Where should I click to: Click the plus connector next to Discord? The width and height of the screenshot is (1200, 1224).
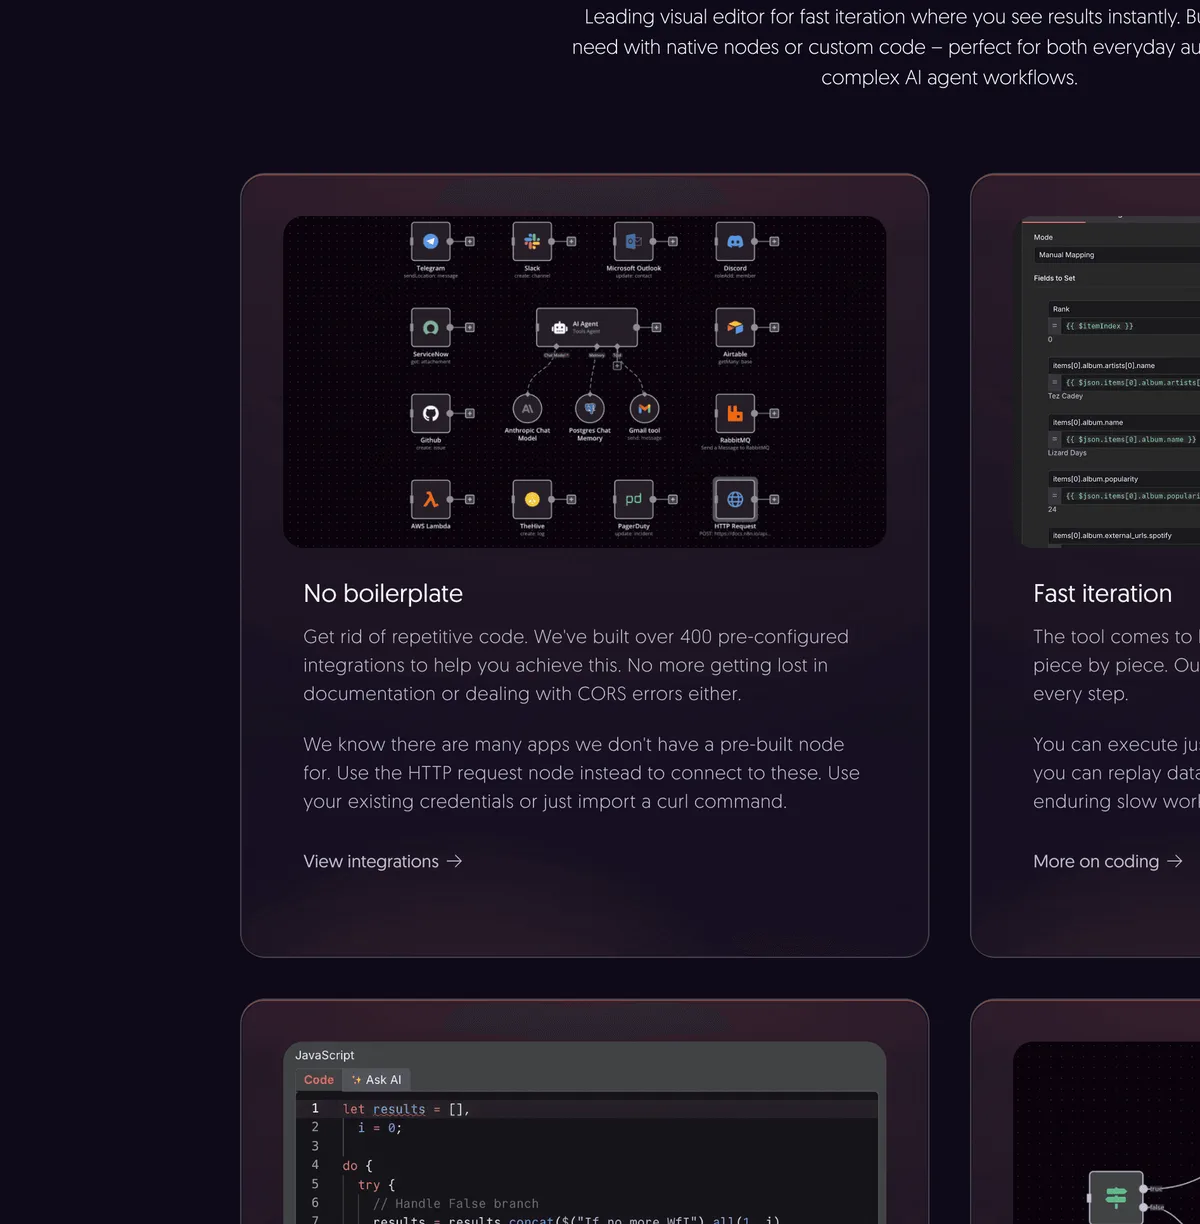pyautogui.click(x=774, y=241)
